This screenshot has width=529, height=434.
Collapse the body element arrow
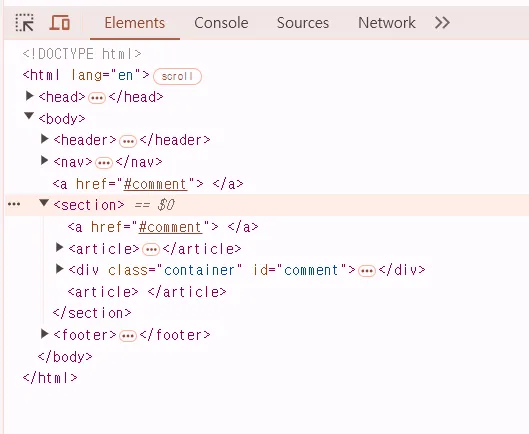[x=29, y=116]
